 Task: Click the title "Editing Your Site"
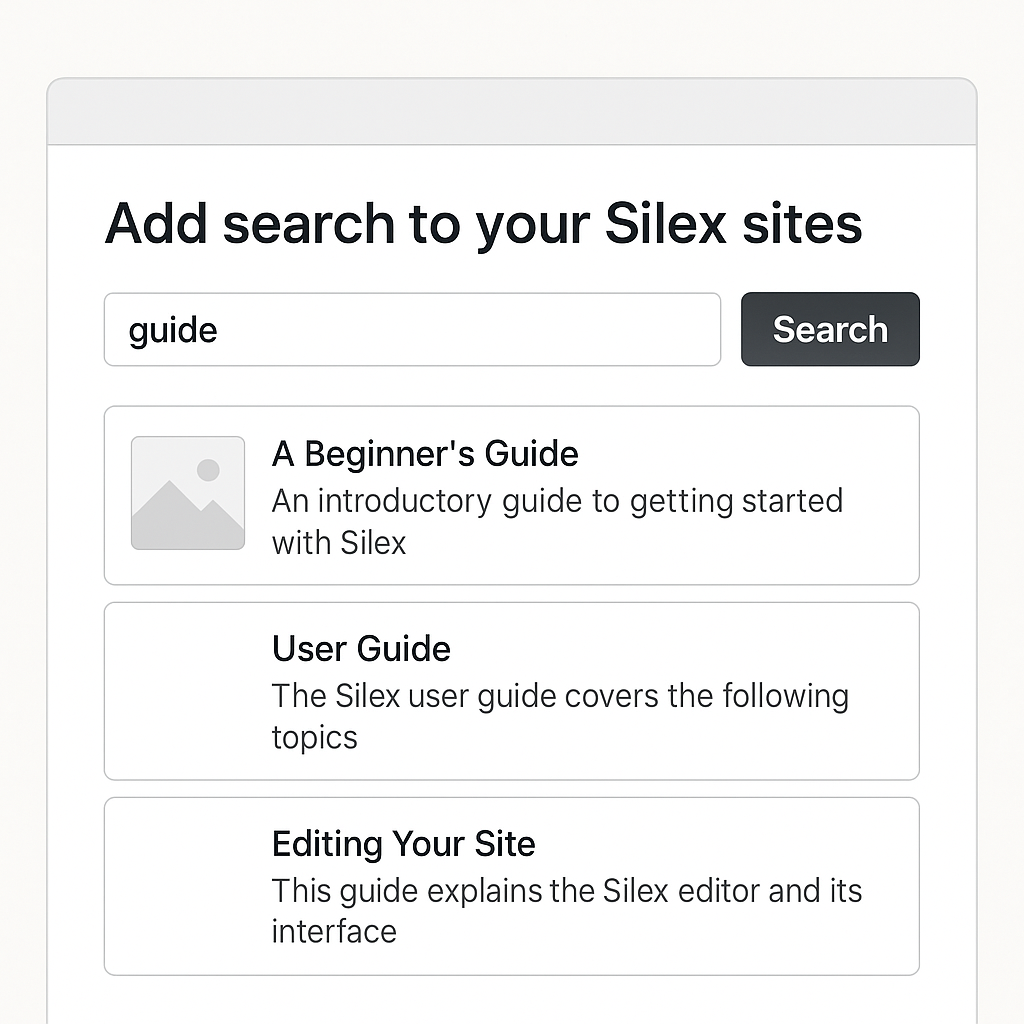(x=403, y=843)
